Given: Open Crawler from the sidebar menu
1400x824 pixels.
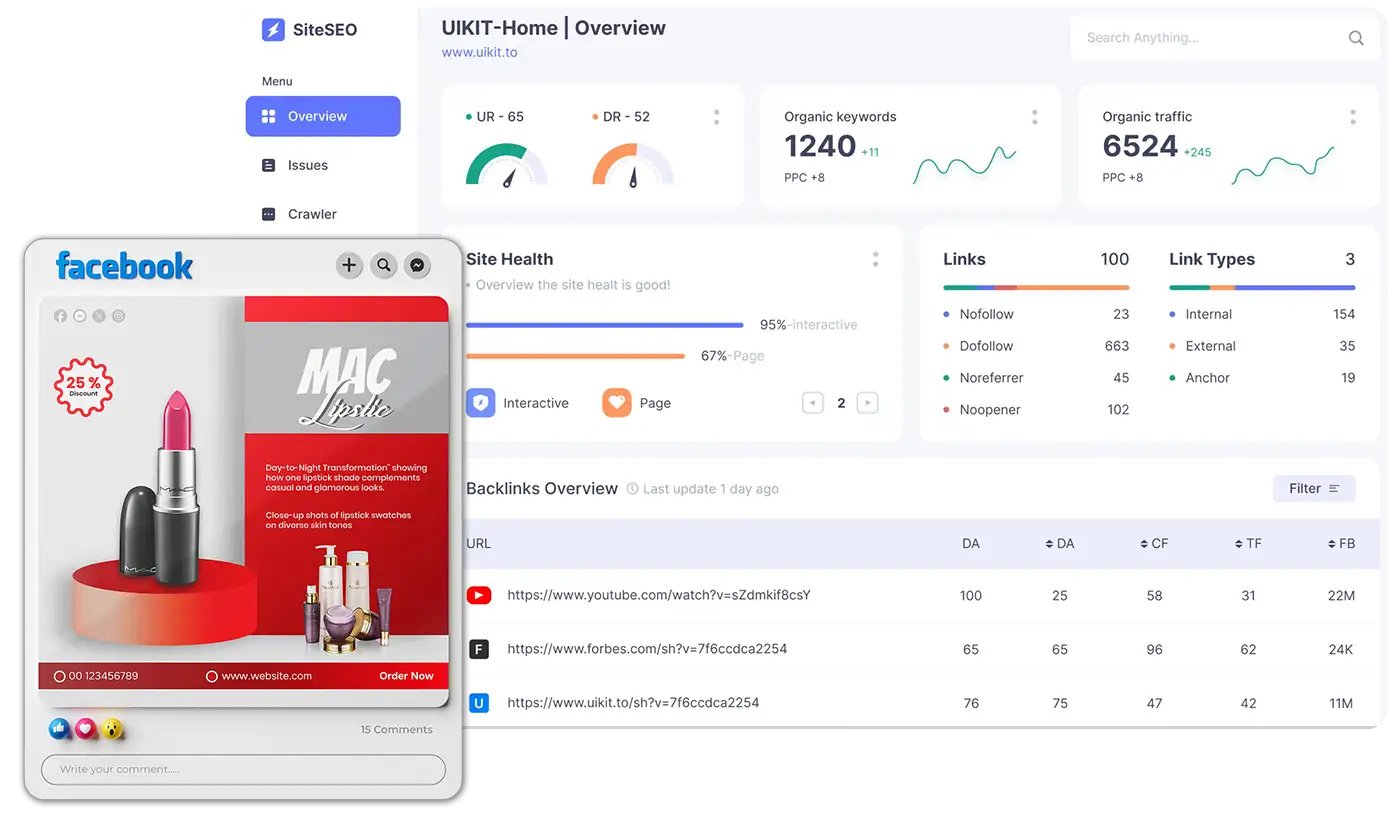Looking at the screenshot, I should tap(311, 214).
